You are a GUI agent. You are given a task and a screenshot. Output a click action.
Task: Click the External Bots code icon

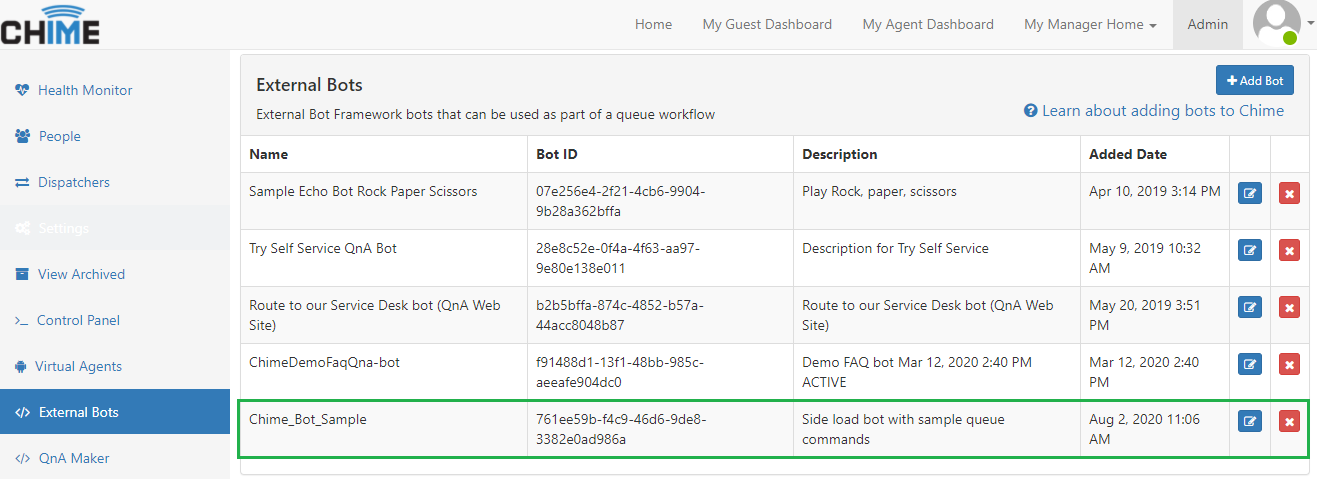tap(23, 412)
